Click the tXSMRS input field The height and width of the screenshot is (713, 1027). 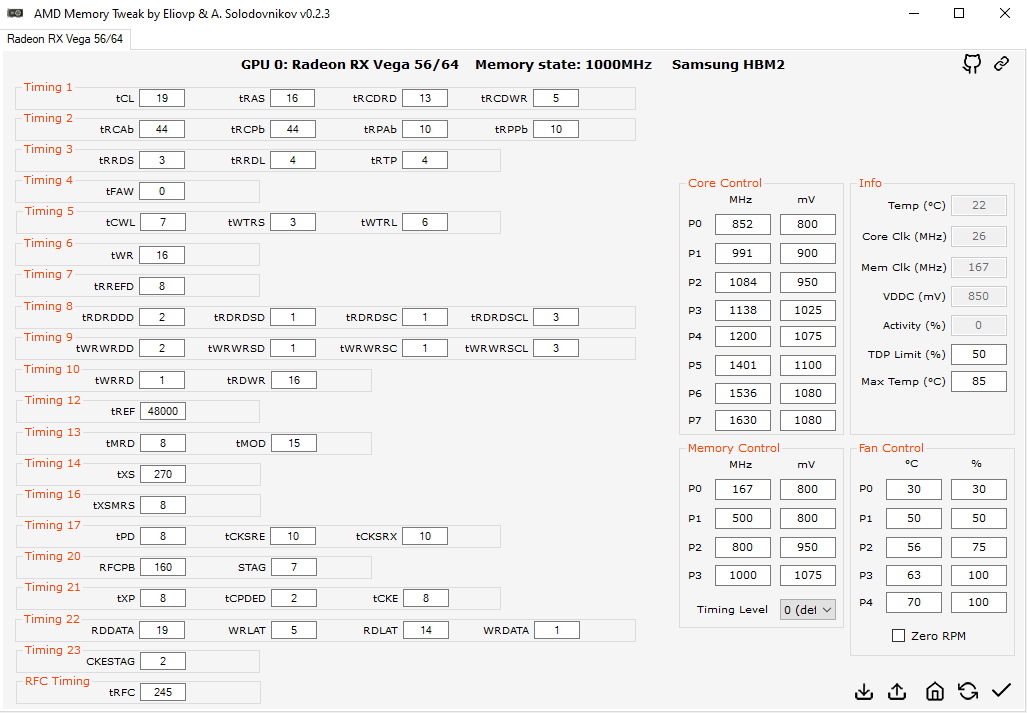click(x=162, y=505)
